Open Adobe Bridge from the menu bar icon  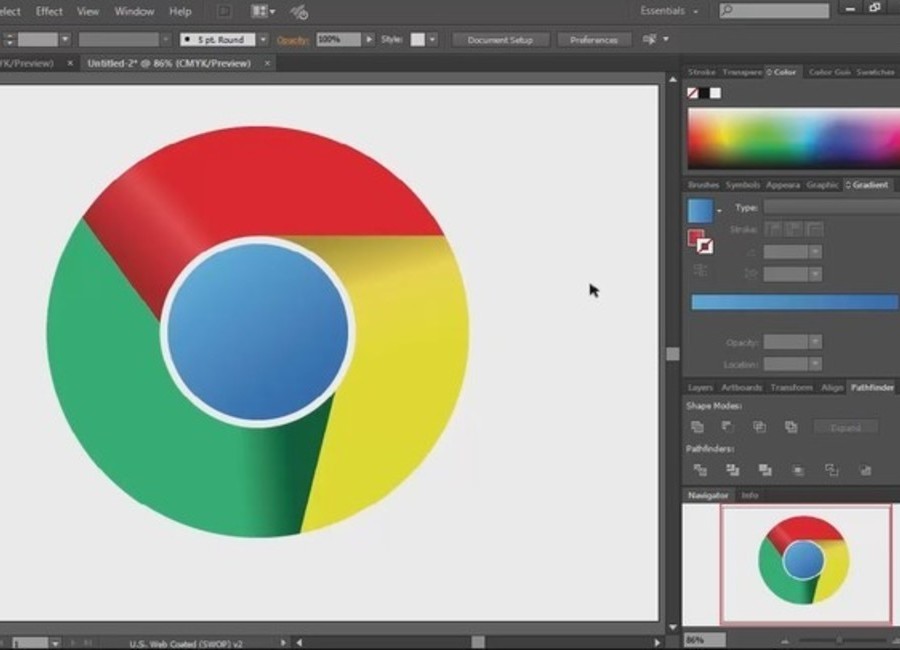(x=224, y=11)
